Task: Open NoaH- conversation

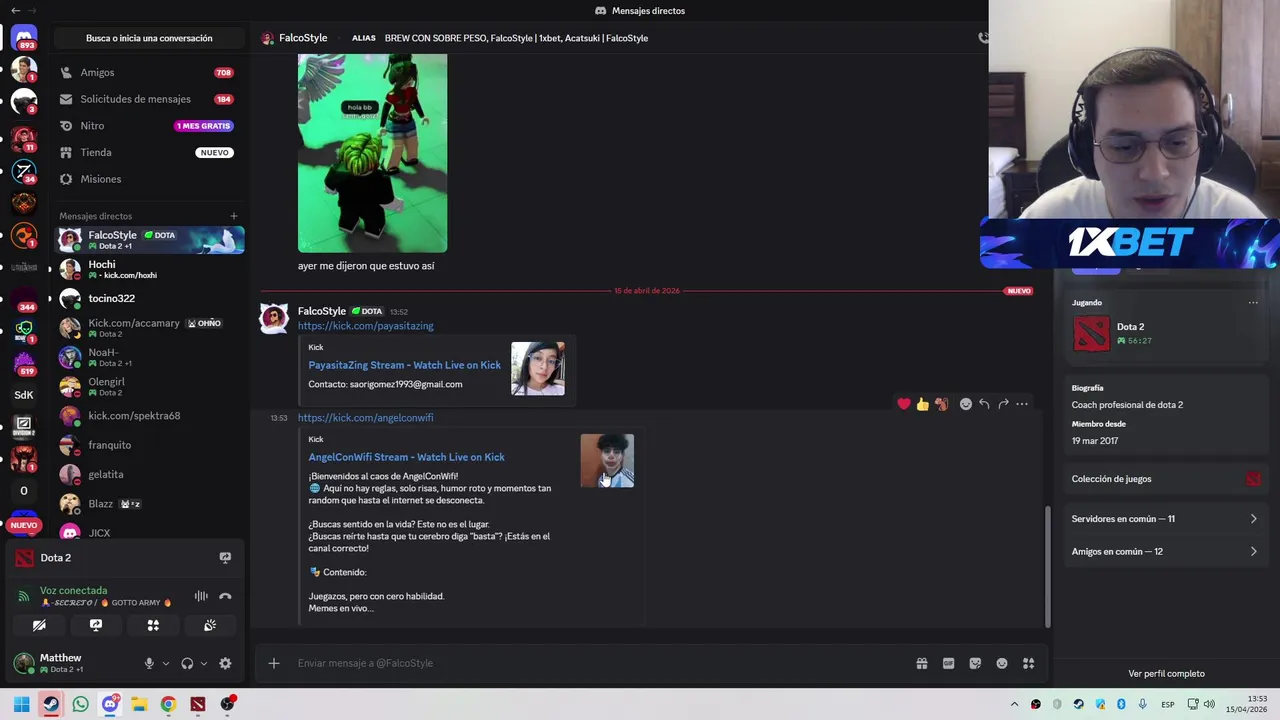Action: pyautogui.click(x=149, y=357)
